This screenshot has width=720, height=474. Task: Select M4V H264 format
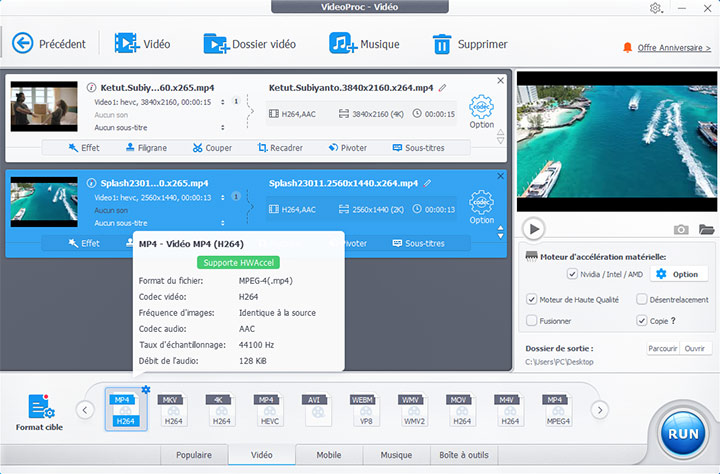(510, 410)
